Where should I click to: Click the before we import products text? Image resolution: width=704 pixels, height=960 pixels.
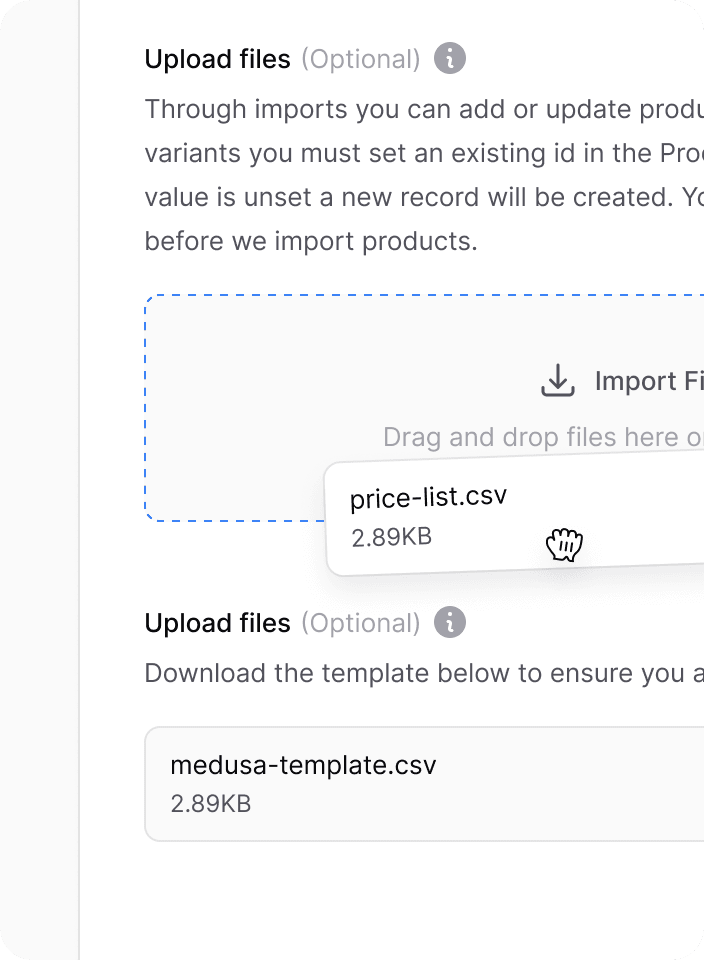pyautogui.click(x=311, y=241)
